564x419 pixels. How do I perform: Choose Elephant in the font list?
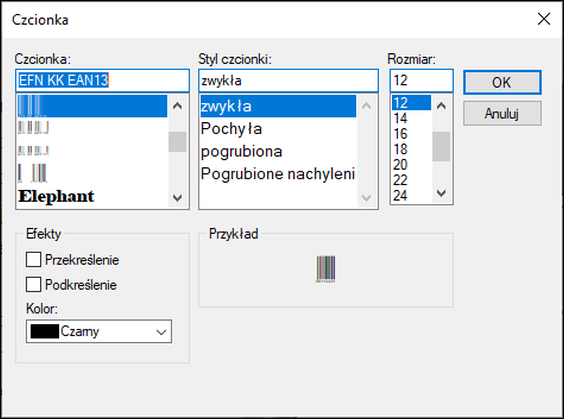(x=56, y=196)
